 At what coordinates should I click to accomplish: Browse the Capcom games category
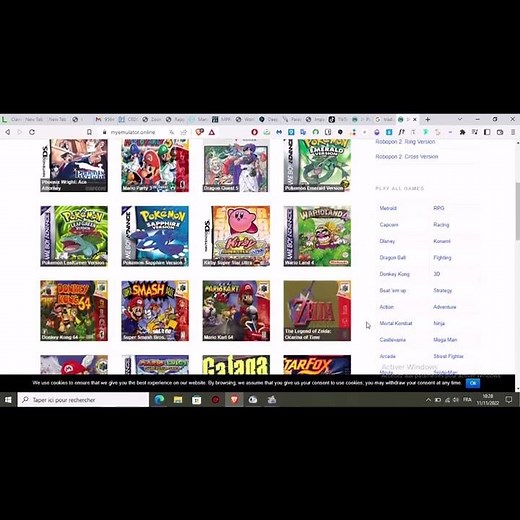pyautogui.click(x=389, y=225)
